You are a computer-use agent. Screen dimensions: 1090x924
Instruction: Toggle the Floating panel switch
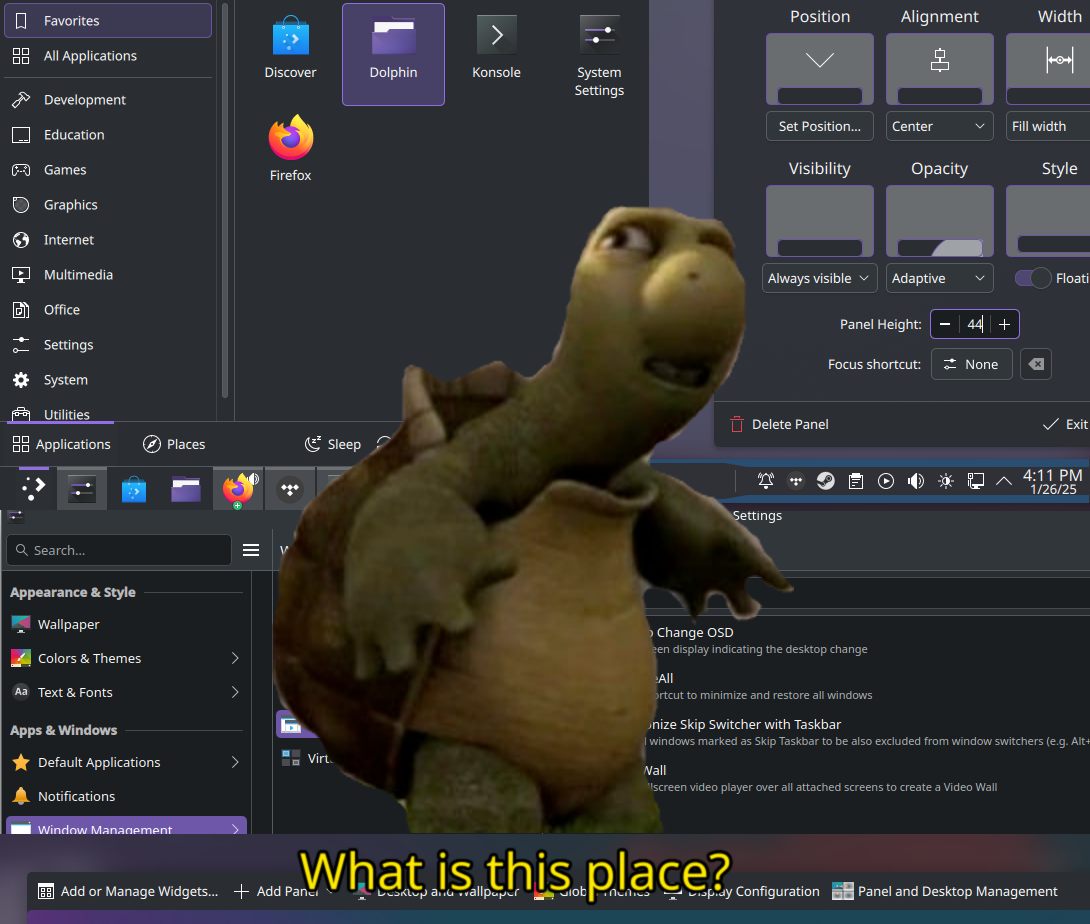(1032, 278)
